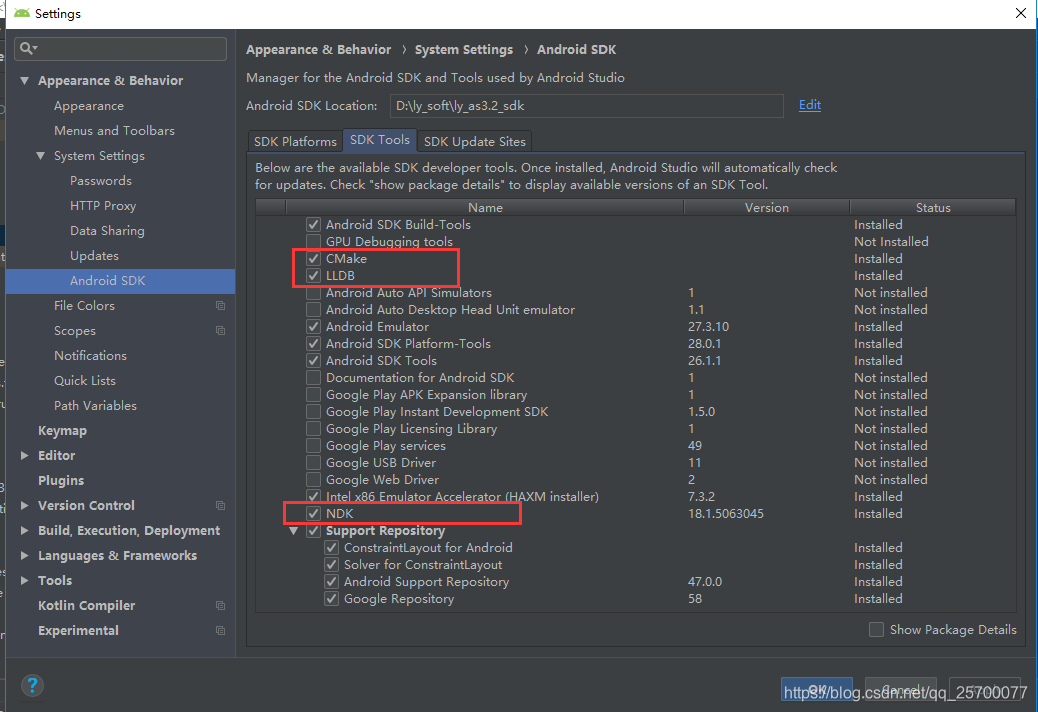
Task: Toggle the Google Repository checkbox
Action: point(332,599)
